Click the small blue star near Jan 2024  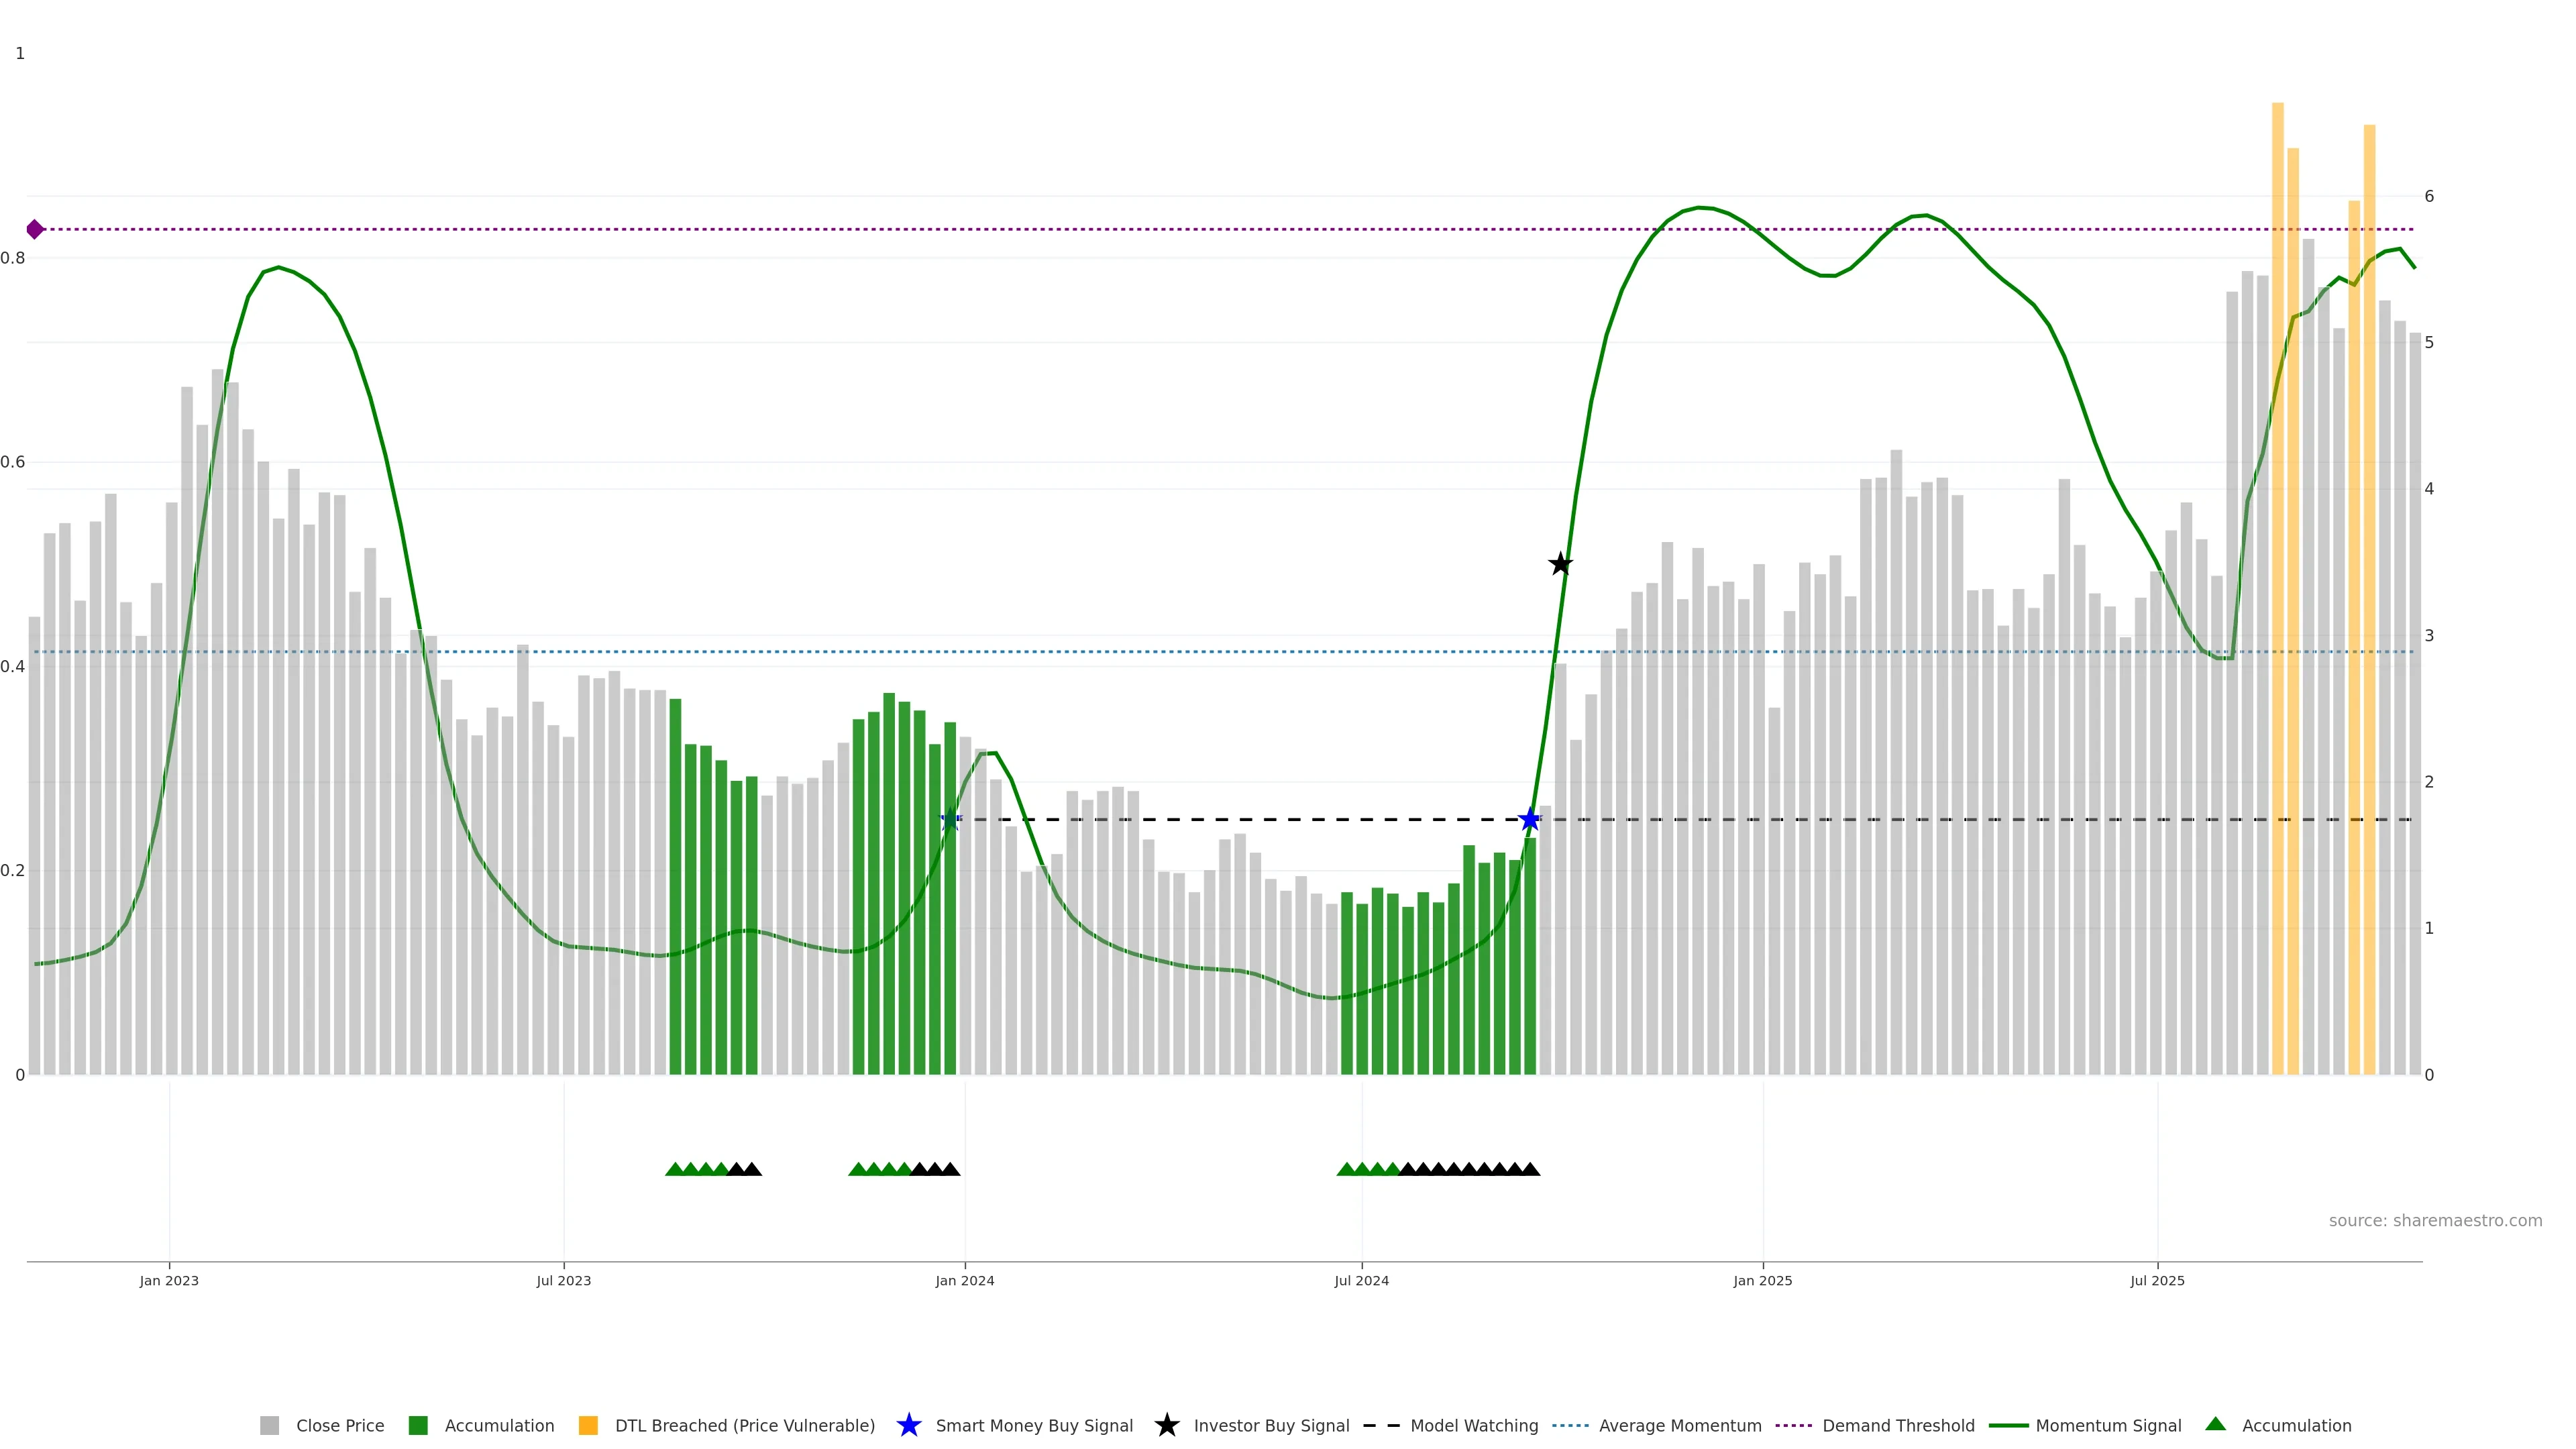(x=950, y=820)
